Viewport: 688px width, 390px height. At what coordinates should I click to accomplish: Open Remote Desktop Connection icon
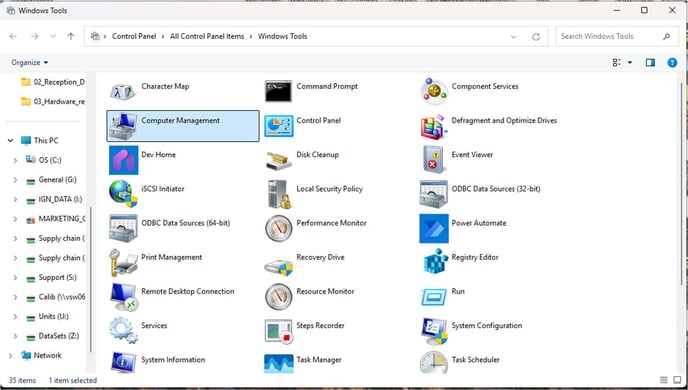coord(123,297)
